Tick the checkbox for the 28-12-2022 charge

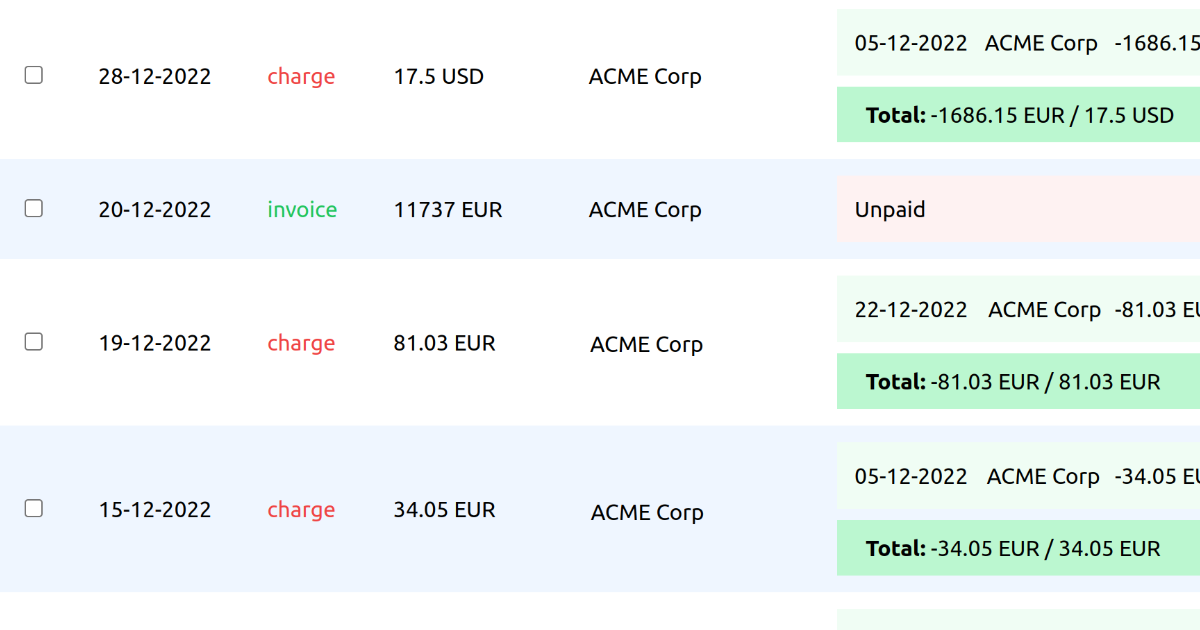[x=34, y=75]
